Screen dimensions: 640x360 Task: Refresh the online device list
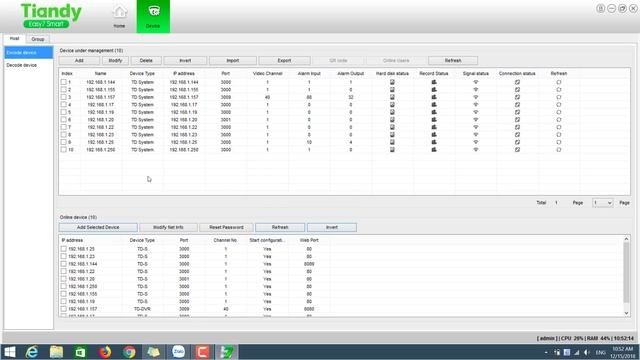click(x=280, y=227)
